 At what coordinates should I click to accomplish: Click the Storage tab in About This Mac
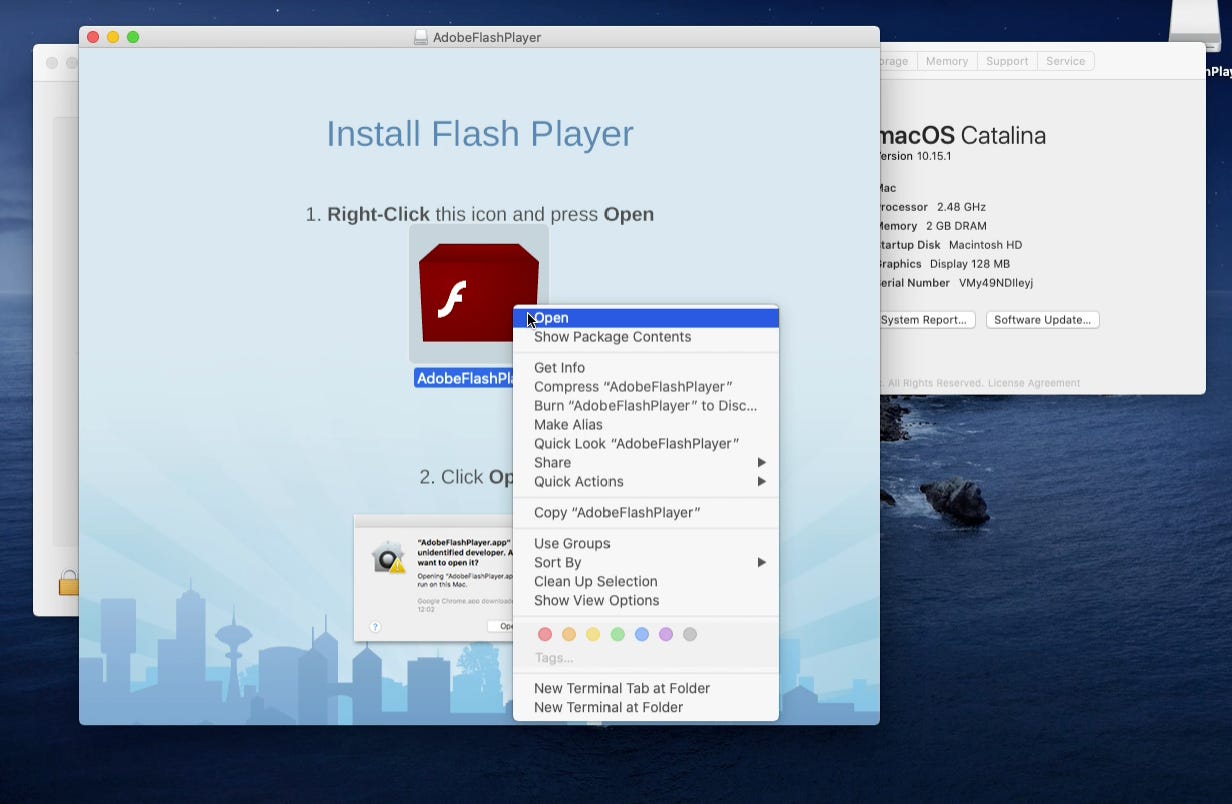coord(898,61)
